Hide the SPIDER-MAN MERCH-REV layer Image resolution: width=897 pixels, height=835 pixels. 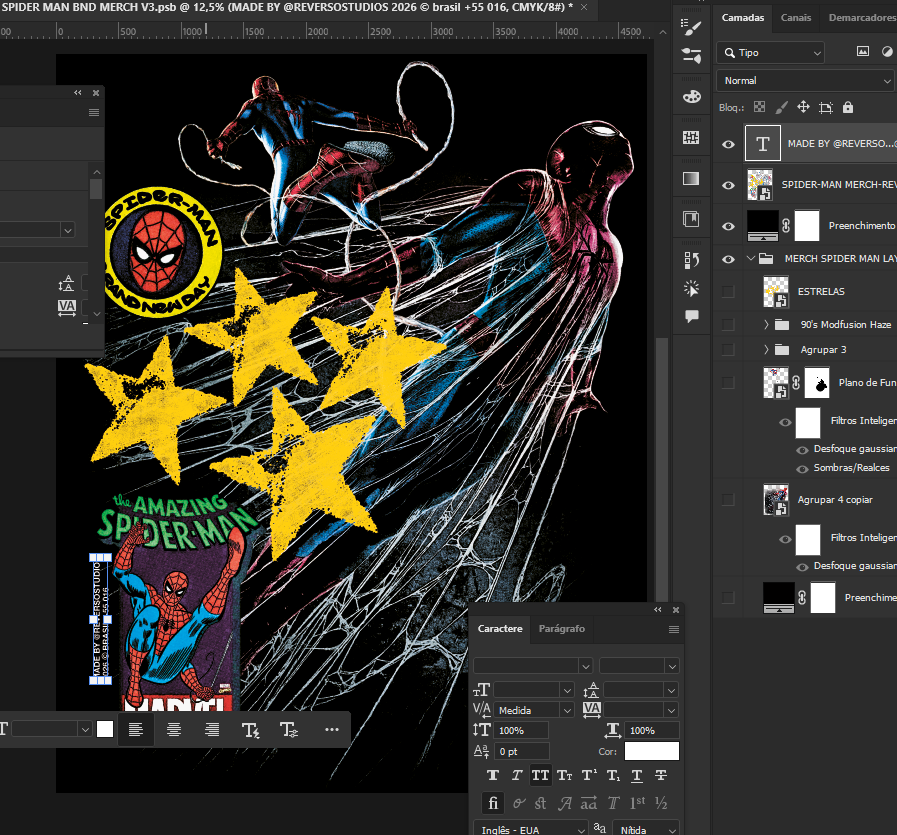coord(728,185)
